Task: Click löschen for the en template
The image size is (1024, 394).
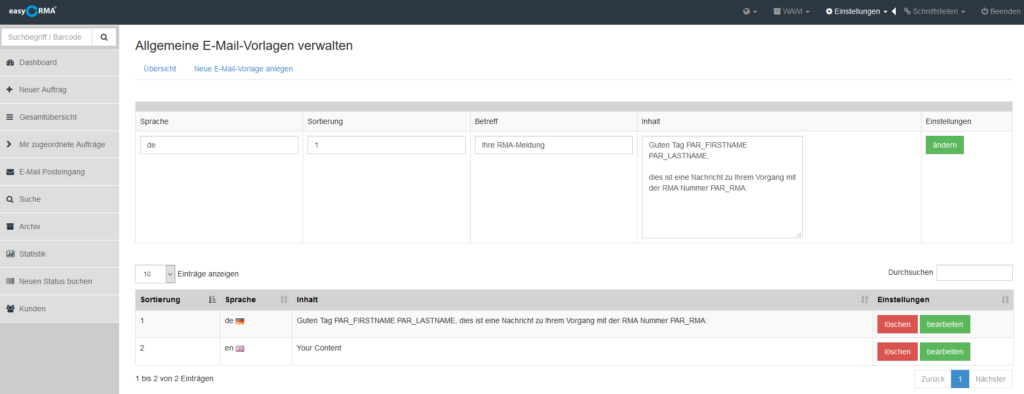Action: (x=897, y=352)
